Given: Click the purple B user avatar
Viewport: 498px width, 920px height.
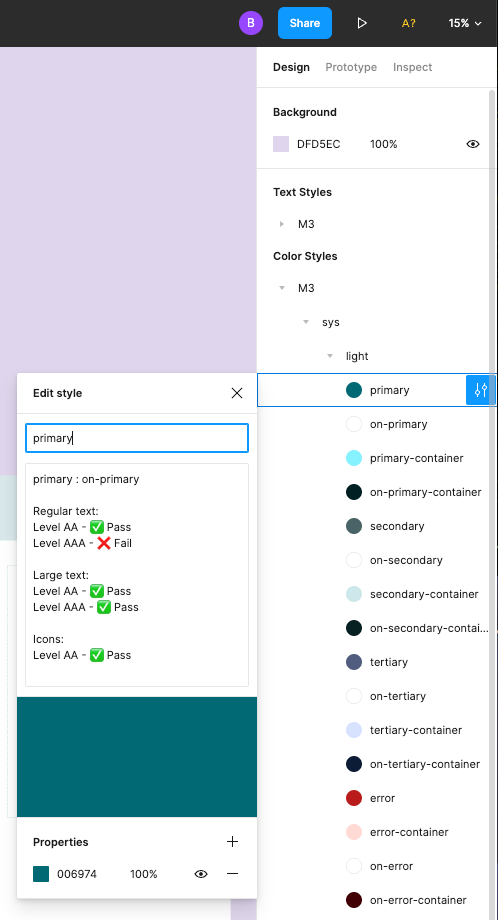Looking at the screenshot, I should 250,23.
